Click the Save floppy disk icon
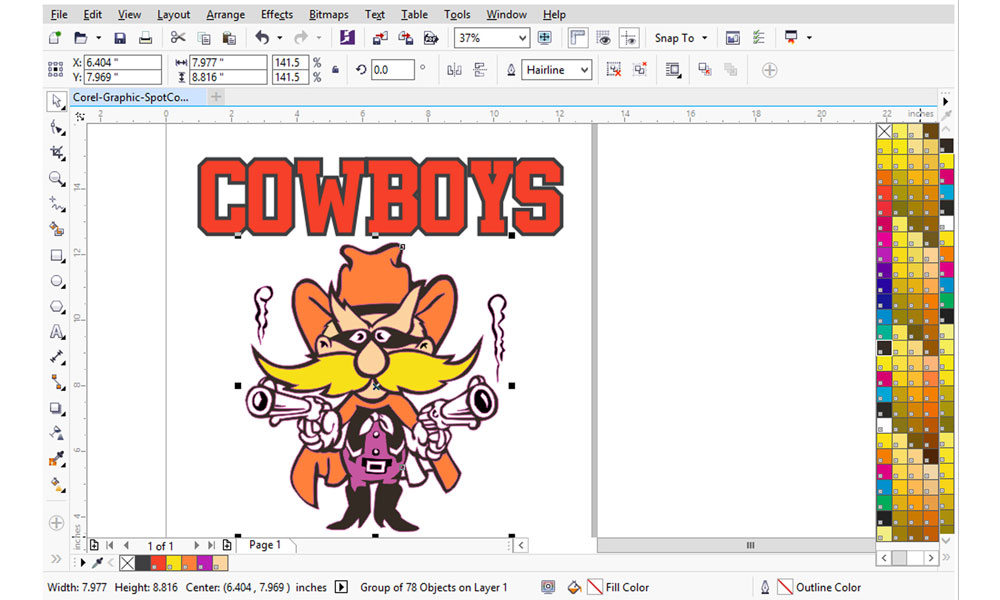This screenshot has width=1000, height=600. click(x=119, y=38)
